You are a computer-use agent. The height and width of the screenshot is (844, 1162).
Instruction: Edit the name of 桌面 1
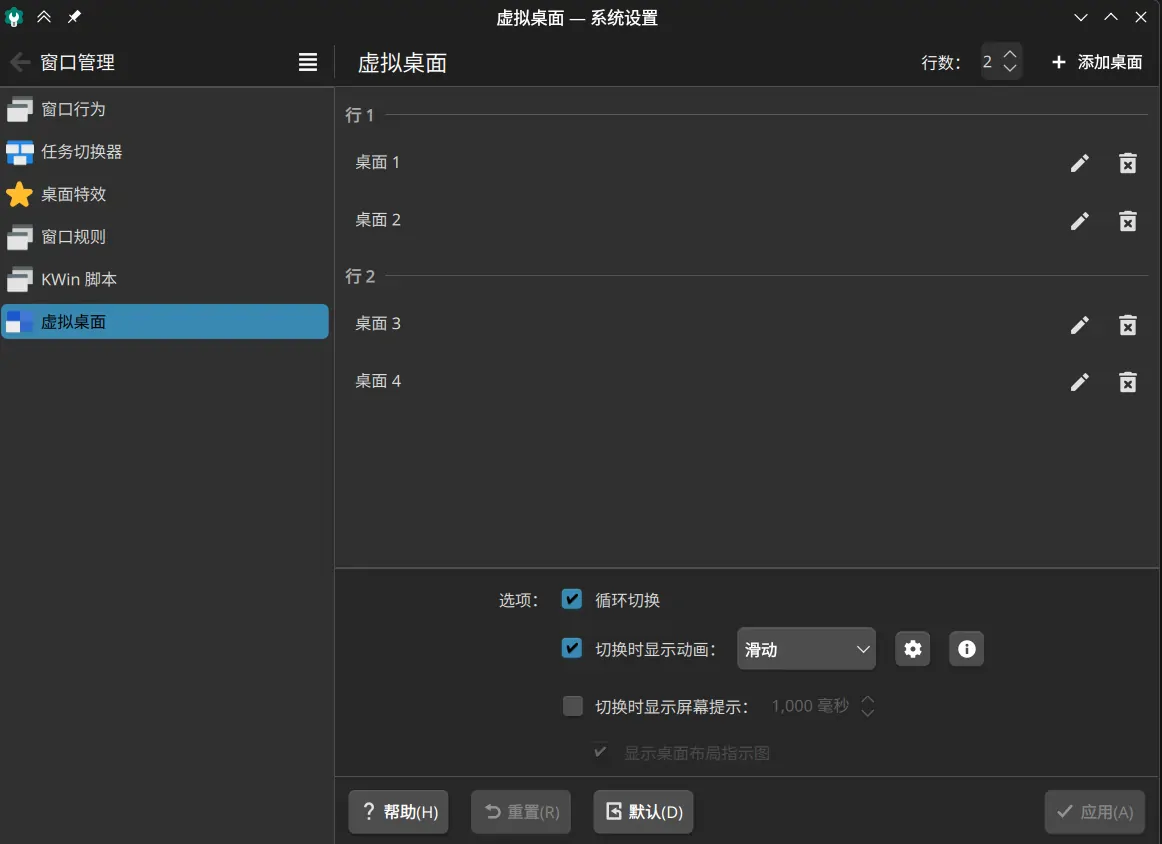coord(1080,163)
